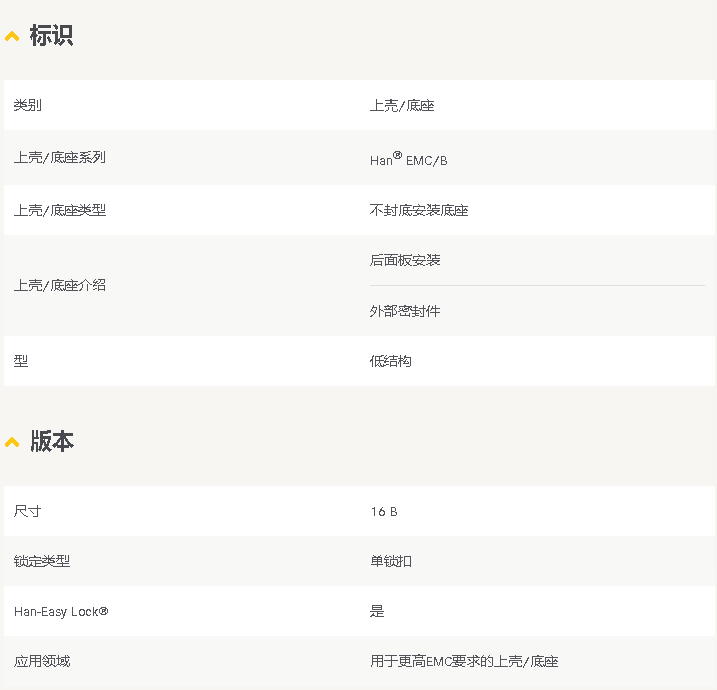Select the 类别 row label
717x690 pixels.
pyautogui.click(x=28, y=105)
